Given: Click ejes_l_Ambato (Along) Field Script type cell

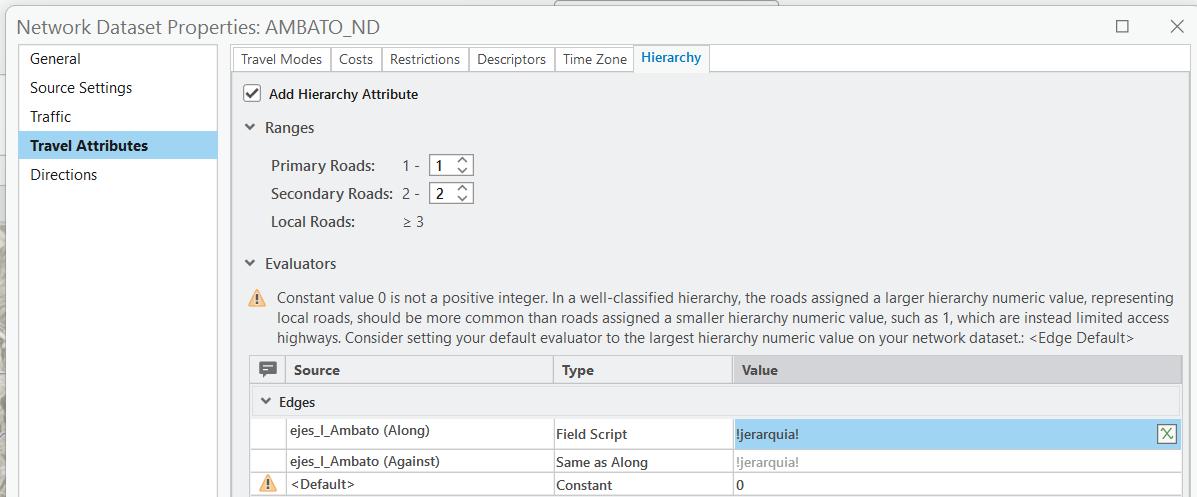Looking at the screenshot, I should coord(642,435).
